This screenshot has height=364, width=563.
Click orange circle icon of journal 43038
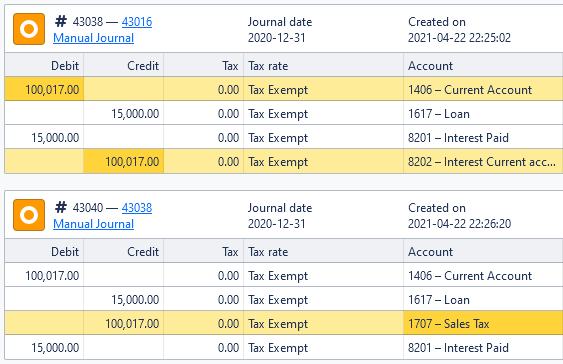point(29,29)
